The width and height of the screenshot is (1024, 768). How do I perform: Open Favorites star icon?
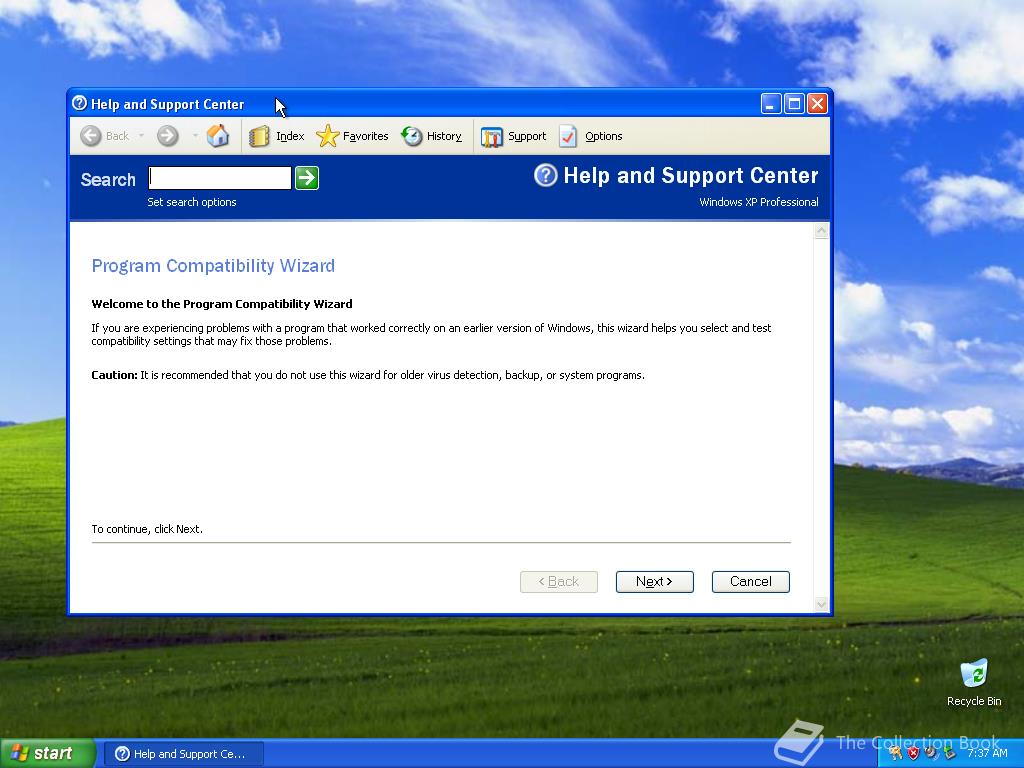coord(327,136)
